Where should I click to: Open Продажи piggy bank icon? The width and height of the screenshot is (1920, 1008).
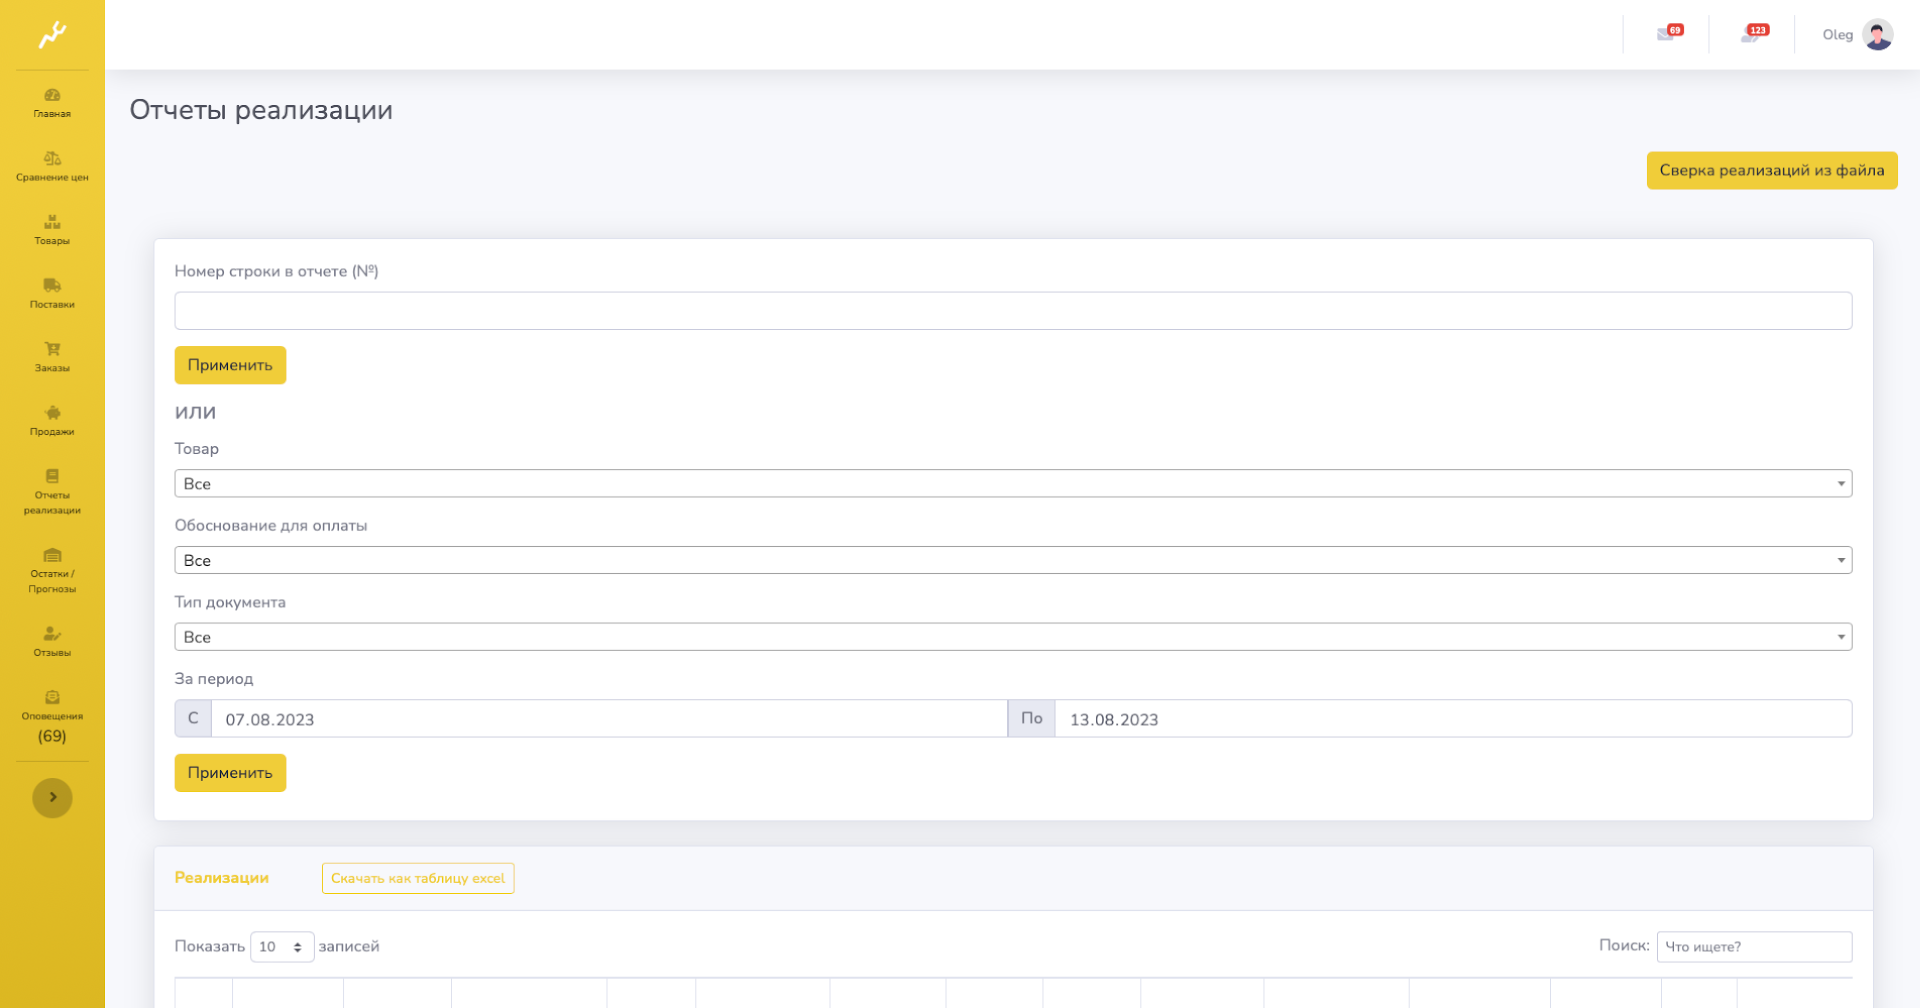tap(52, 412)
